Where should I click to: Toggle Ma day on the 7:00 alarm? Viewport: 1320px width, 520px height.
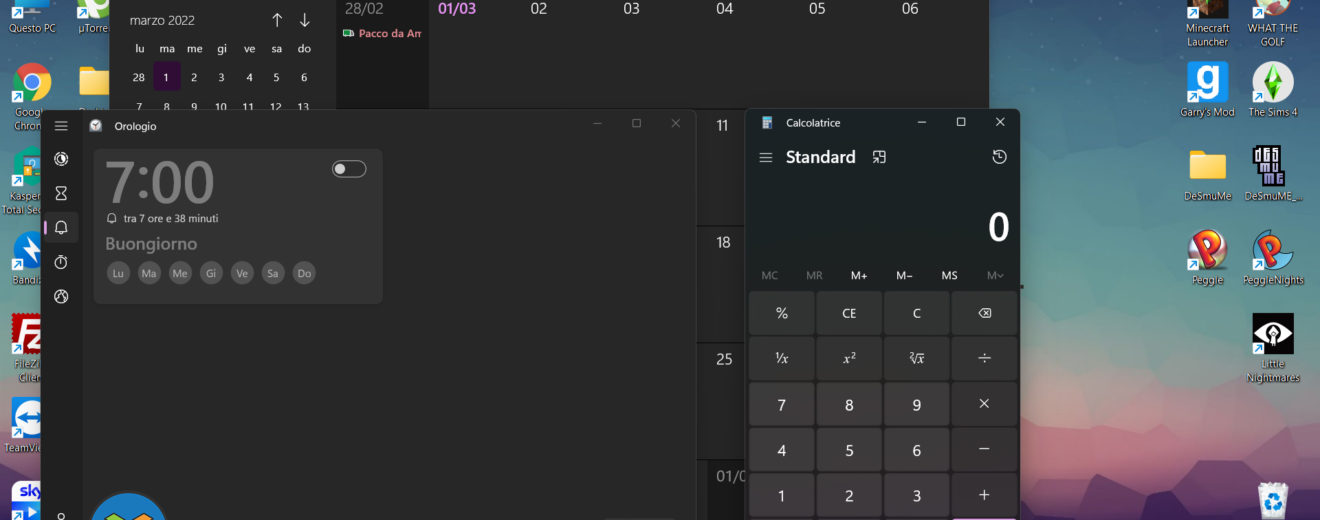[x=149, y=273]
